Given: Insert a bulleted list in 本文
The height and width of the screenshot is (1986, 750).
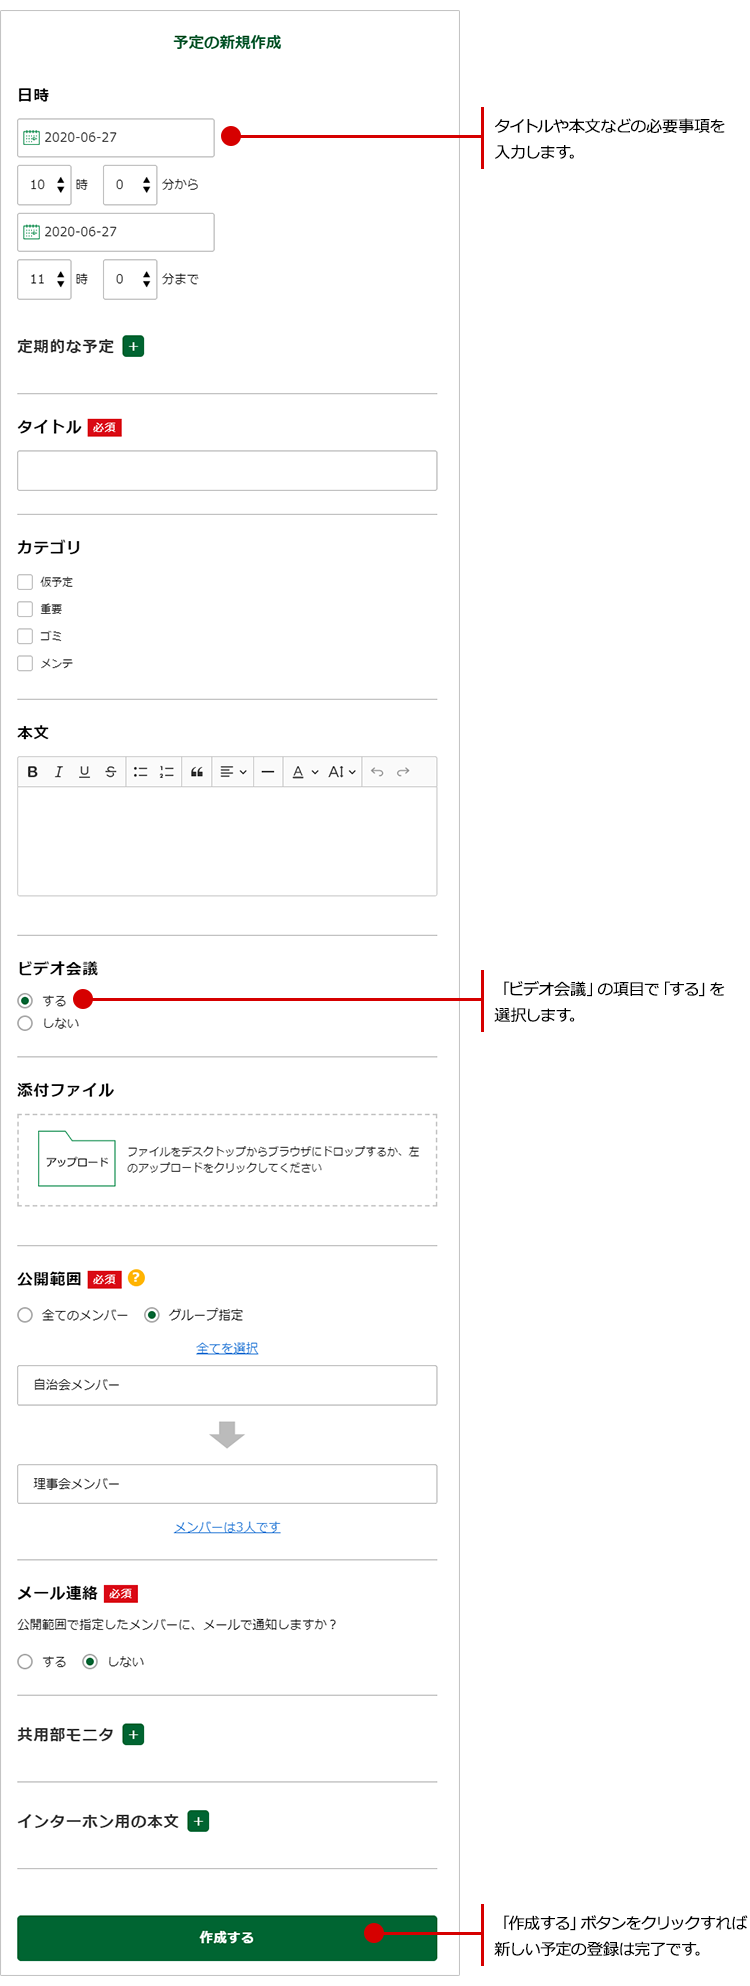Looking at the screenshot, I should 141,772.
